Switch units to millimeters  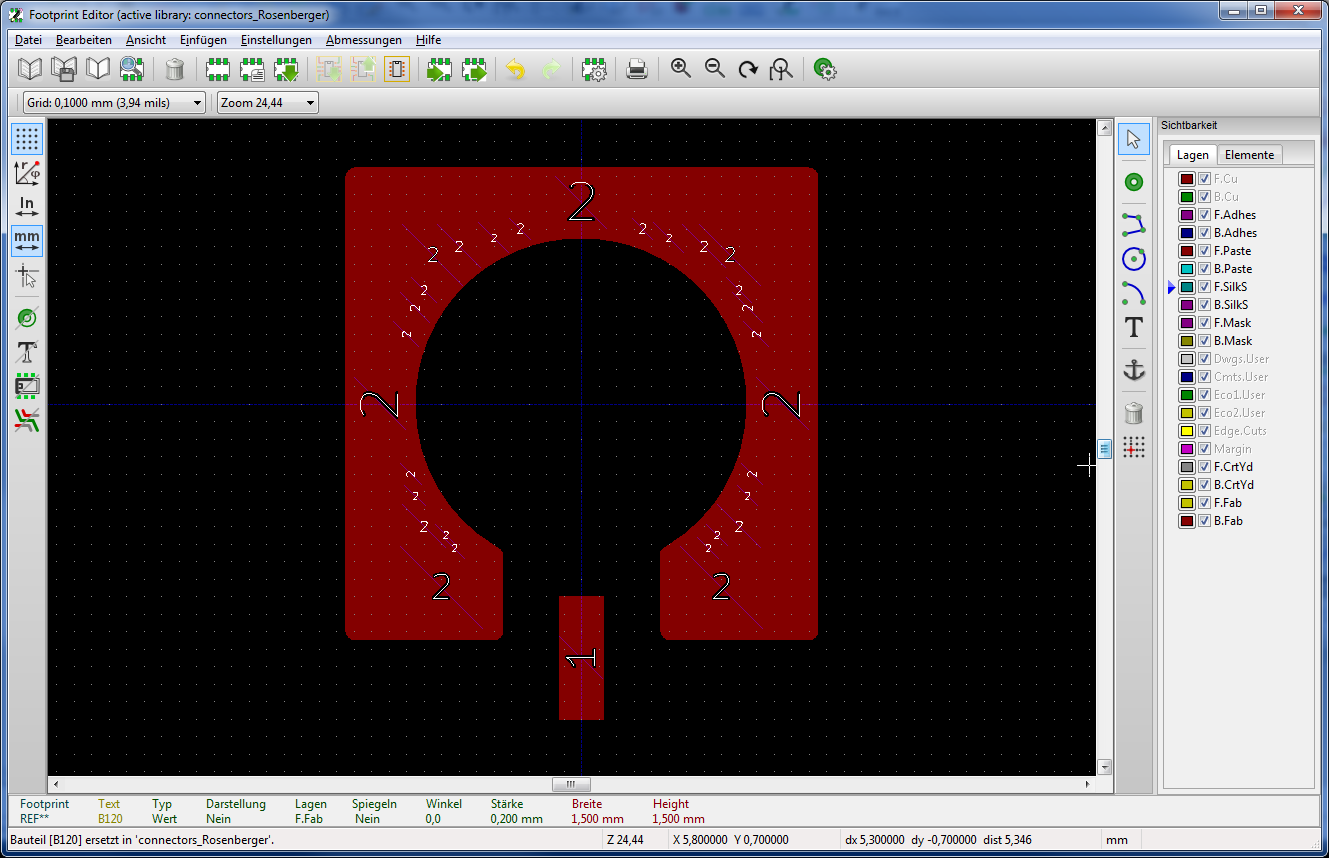pyautogui.click(x=28, y=241)
